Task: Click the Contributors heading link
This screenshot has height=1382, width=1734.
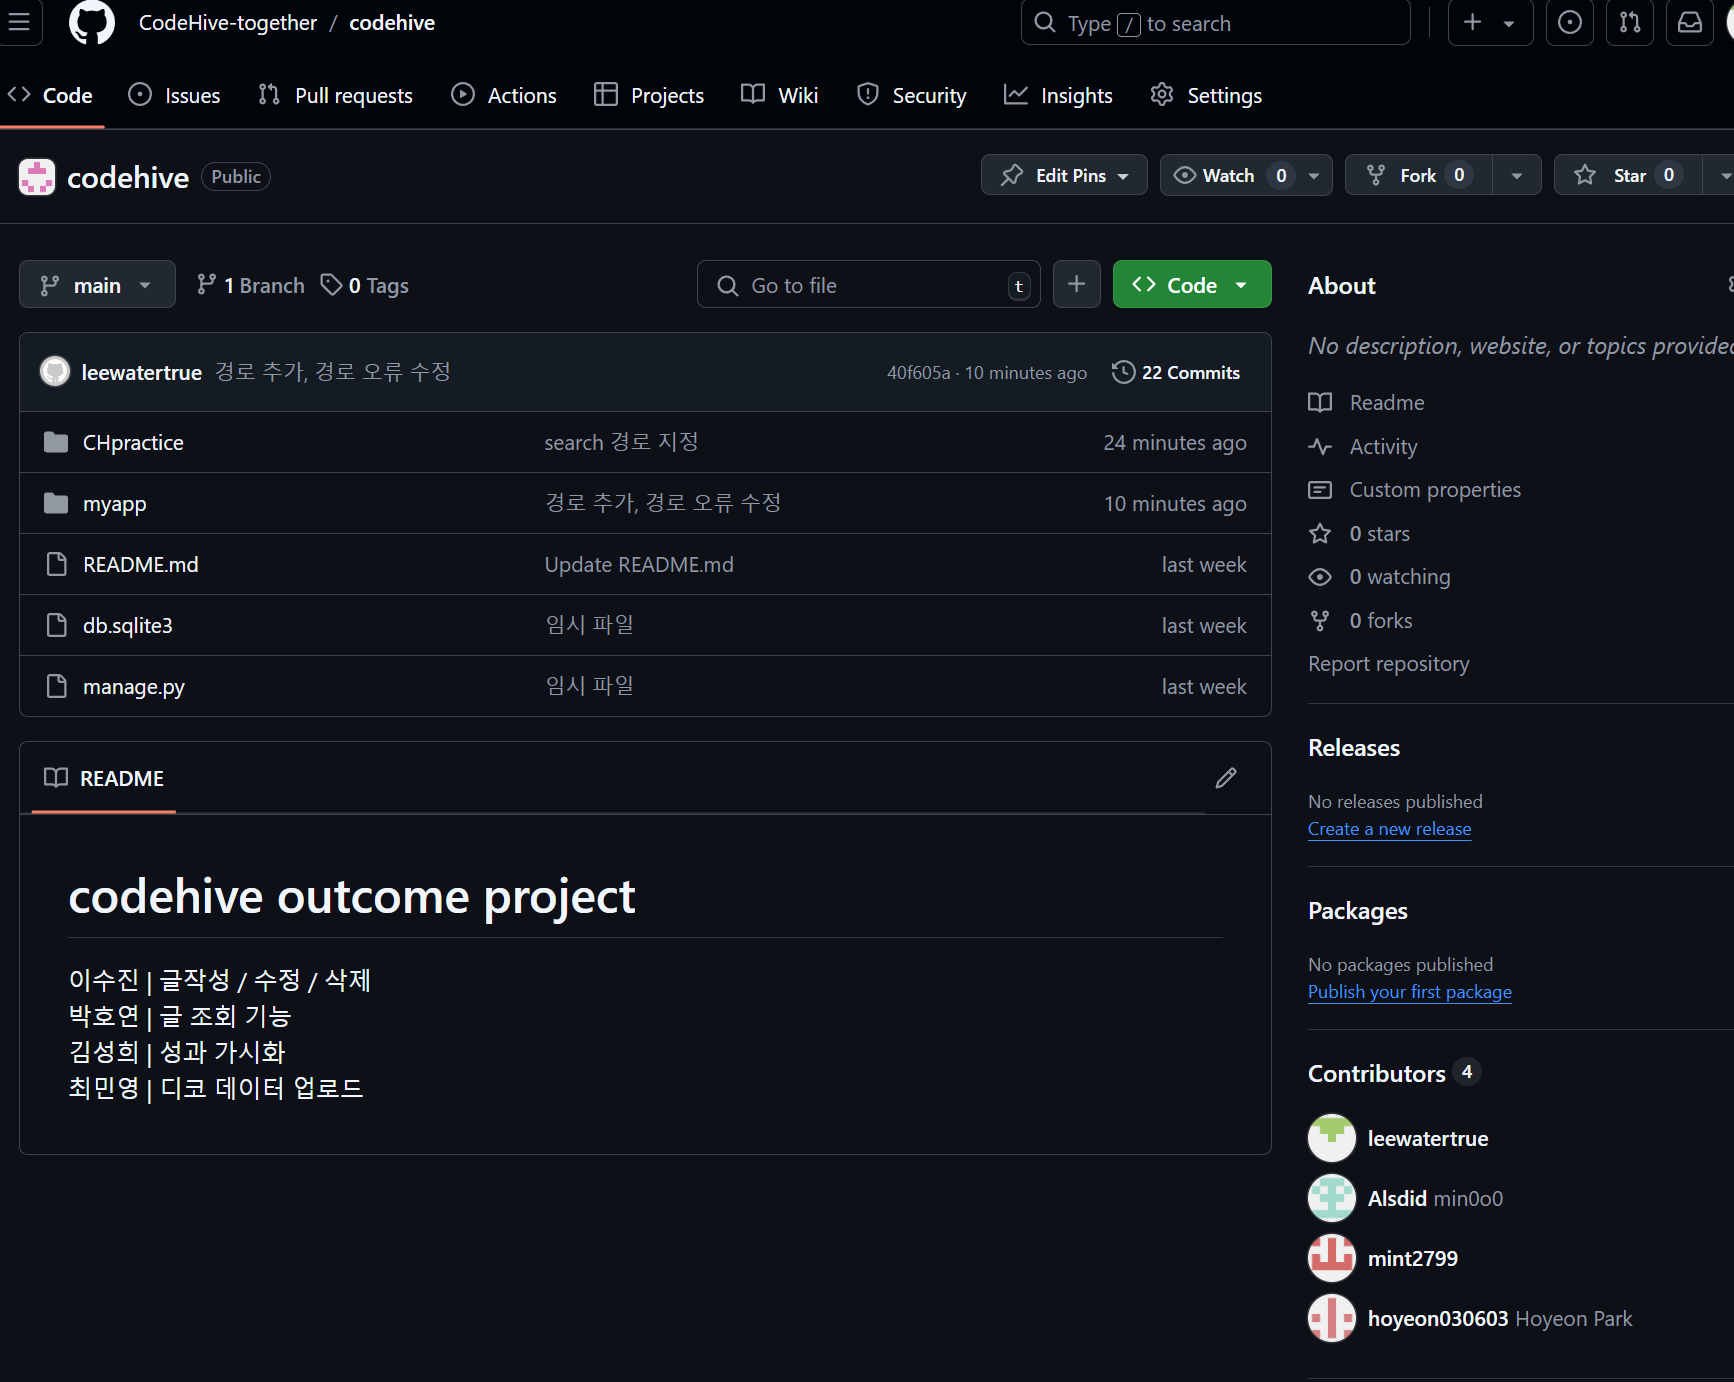Action: point(1377,1073)
